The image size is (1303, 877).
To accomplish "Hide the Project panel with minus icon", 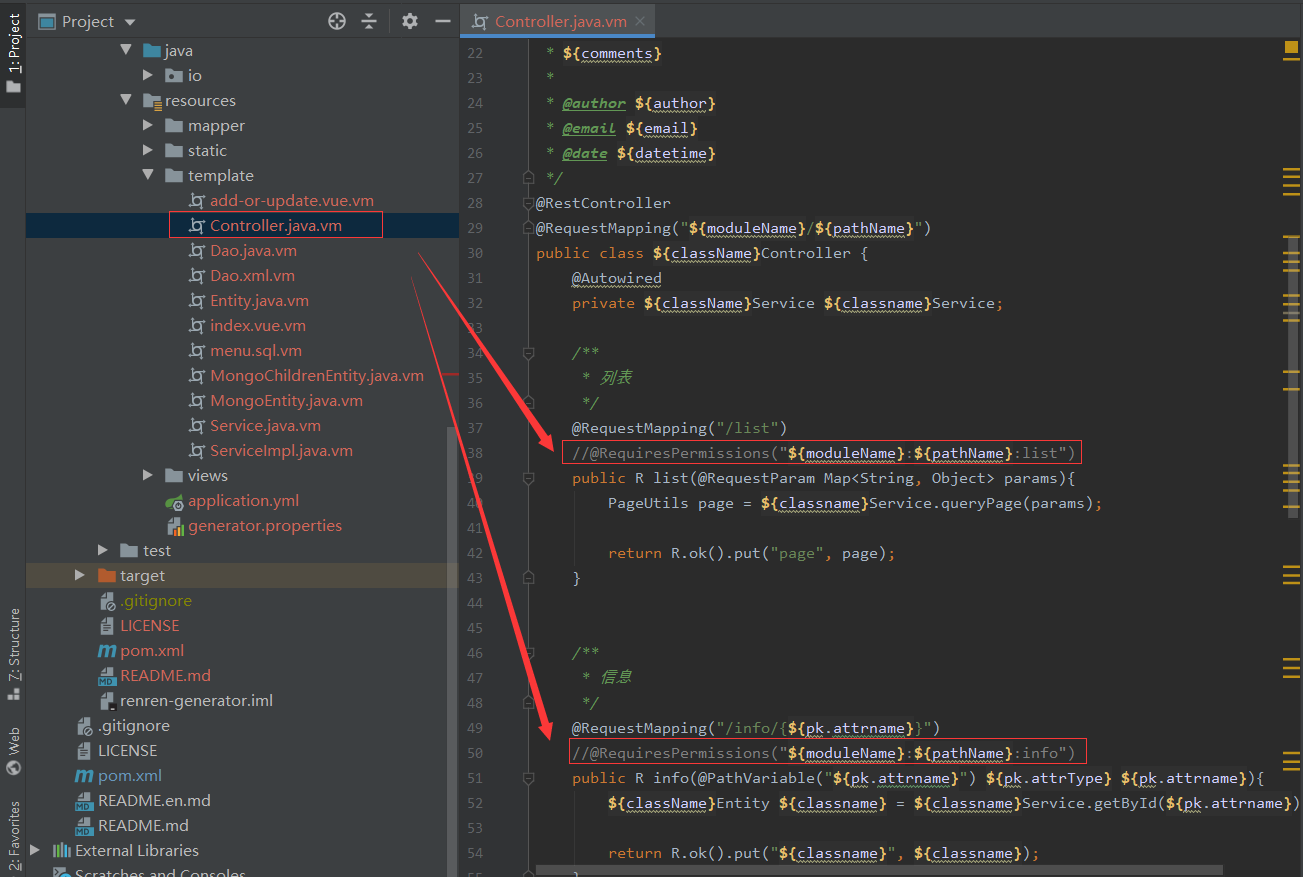I will click(x=443, y=21).
